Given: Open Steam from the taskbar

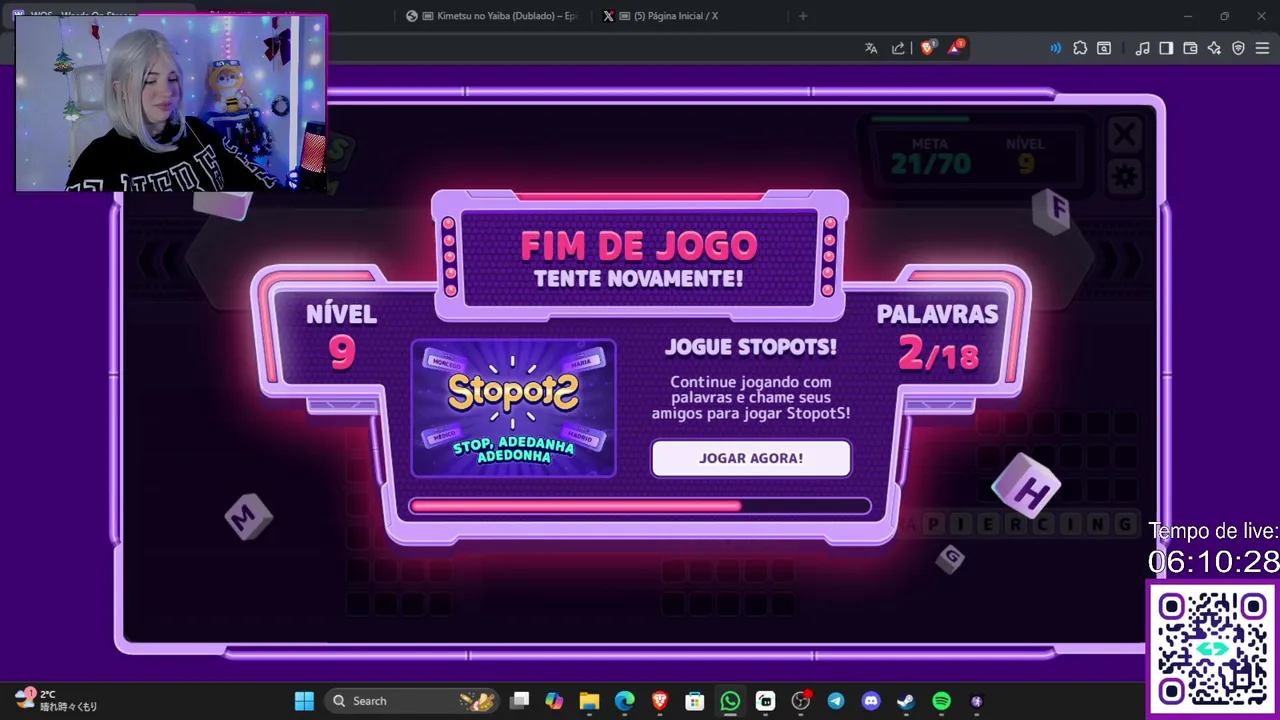Looking at the screenshot, I should [x=906, y=701].
